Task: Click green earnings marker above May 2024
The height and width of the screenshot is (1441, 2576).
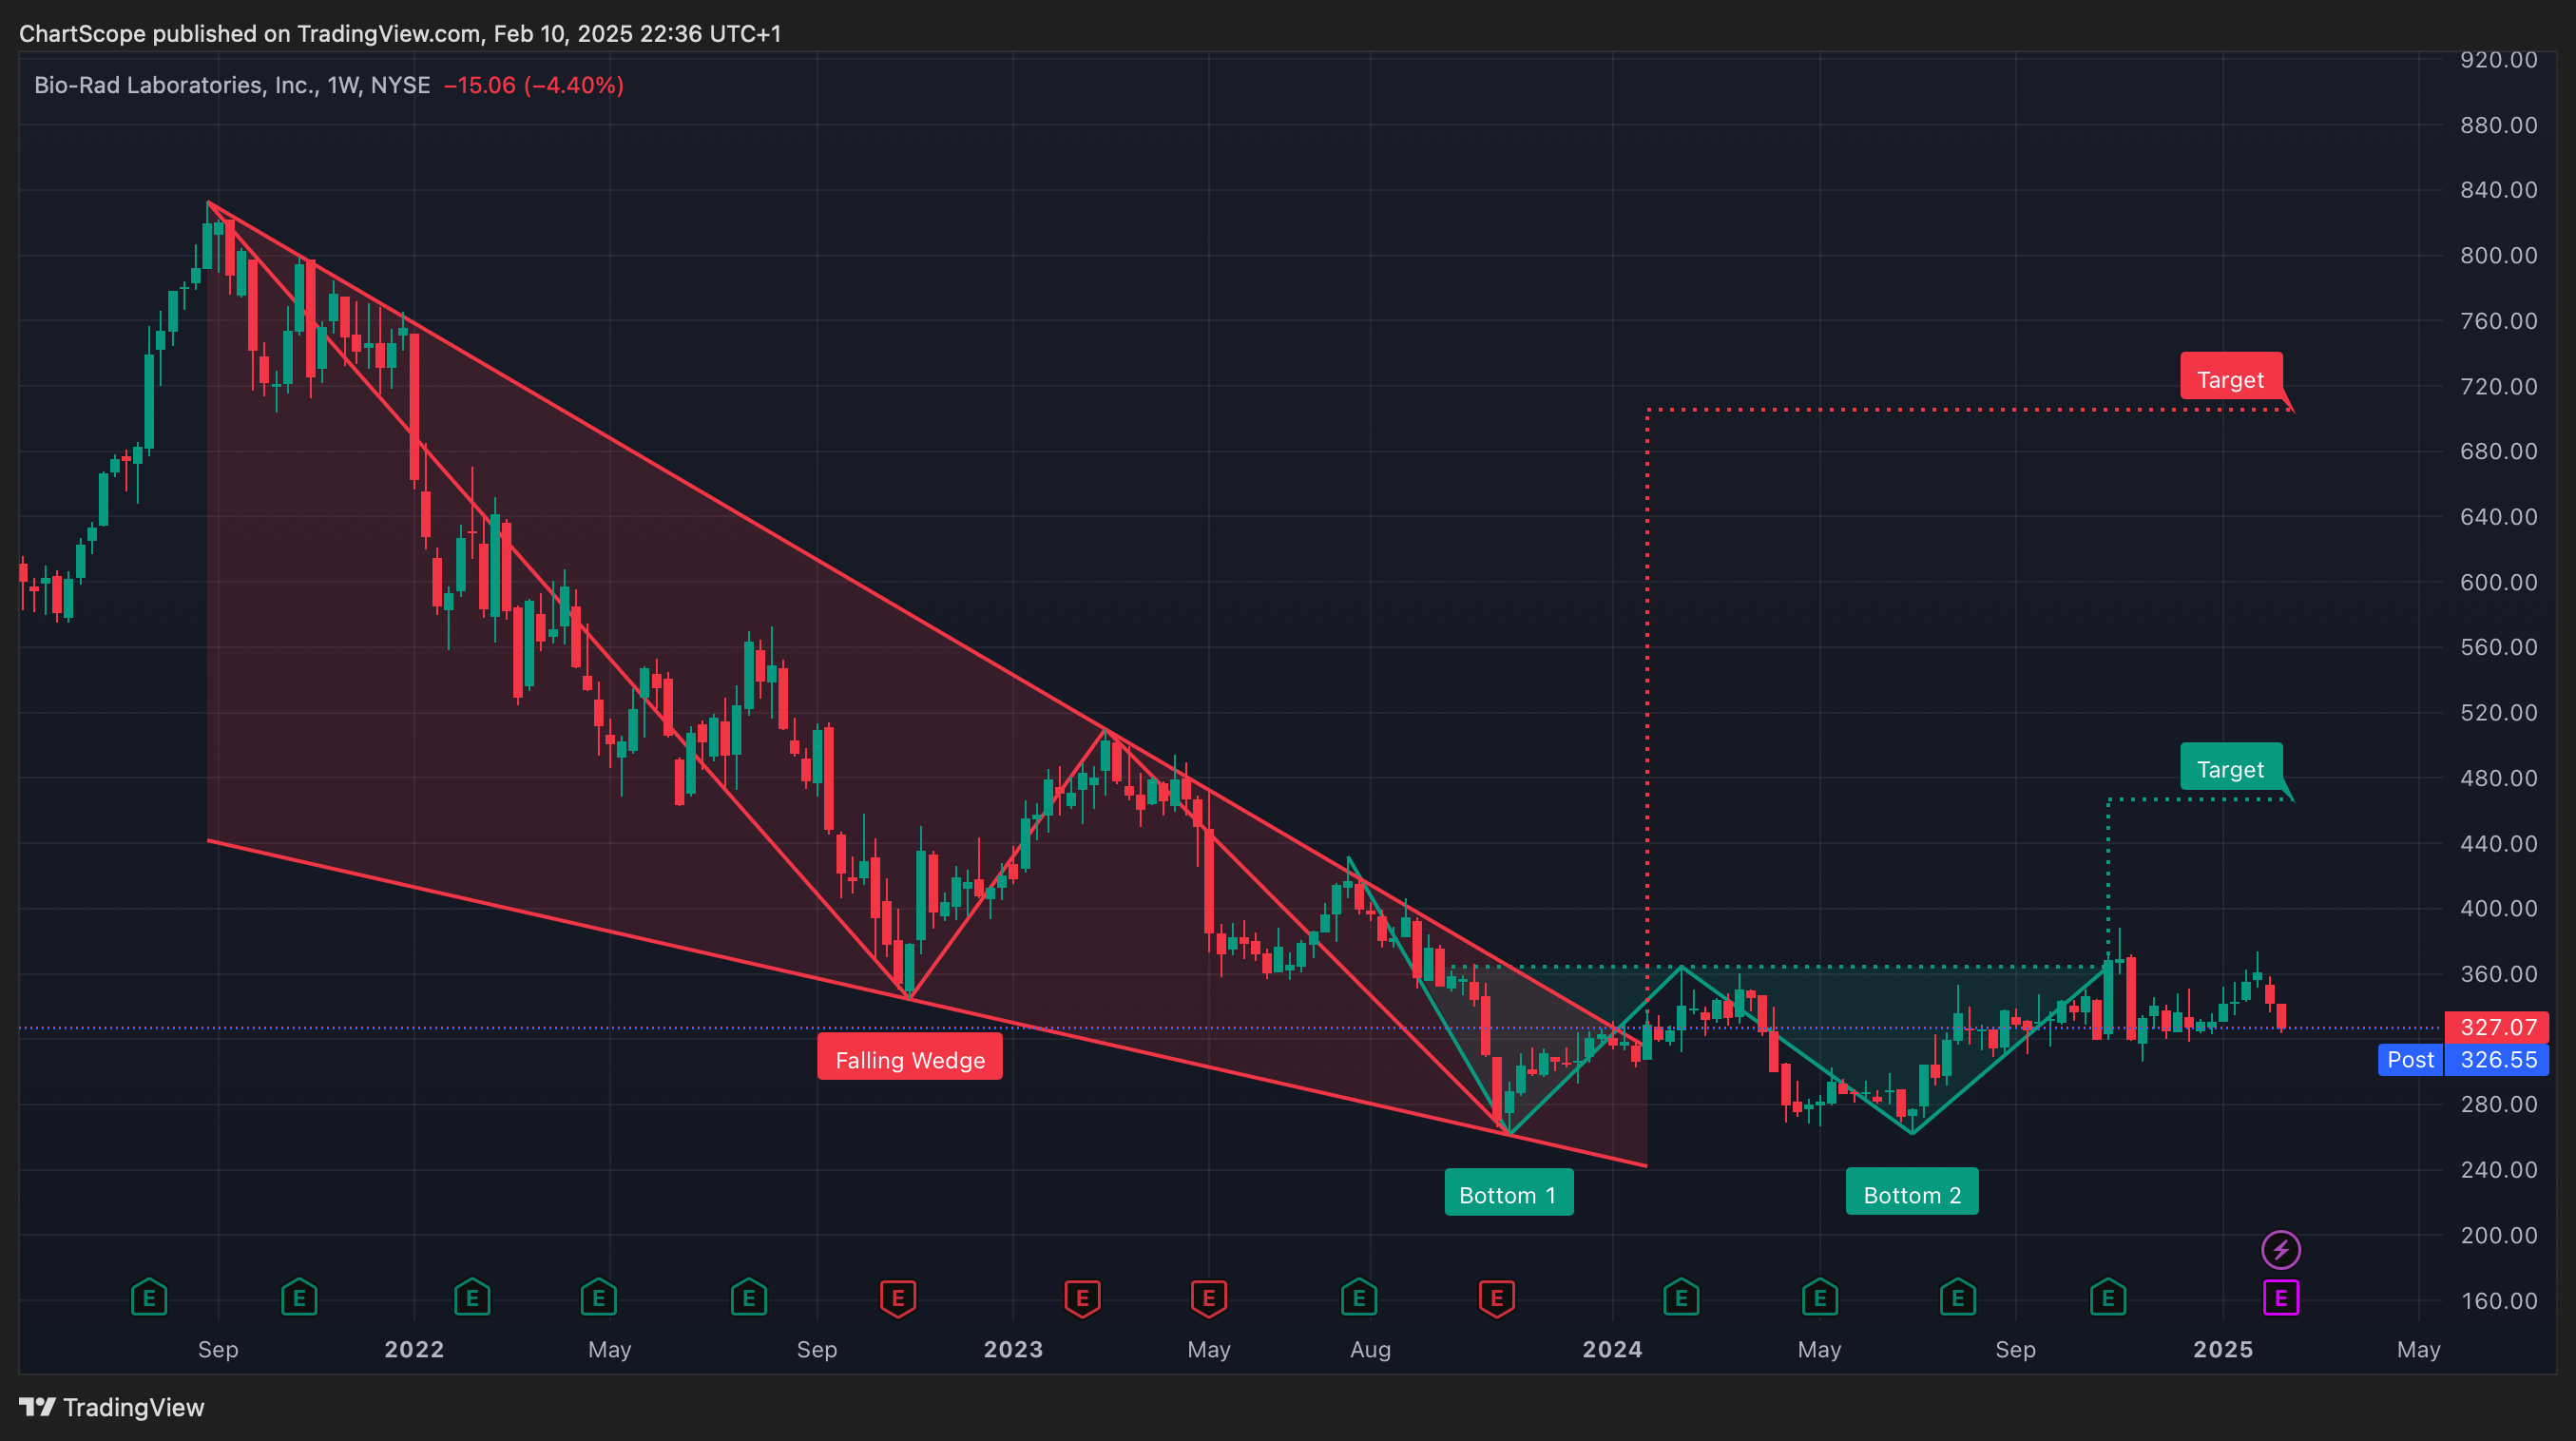Action: click(x=1820, y=1298)
